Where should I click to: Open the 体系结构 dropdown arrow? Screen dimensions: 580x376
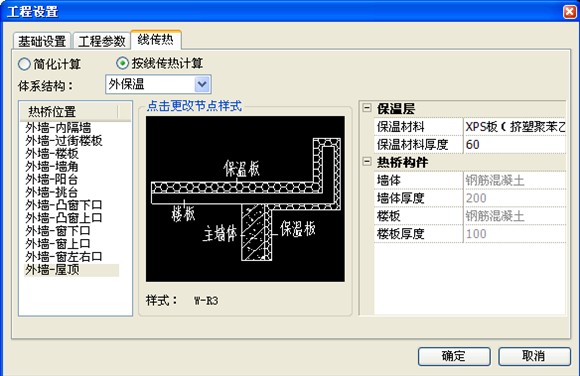point(202,84)
